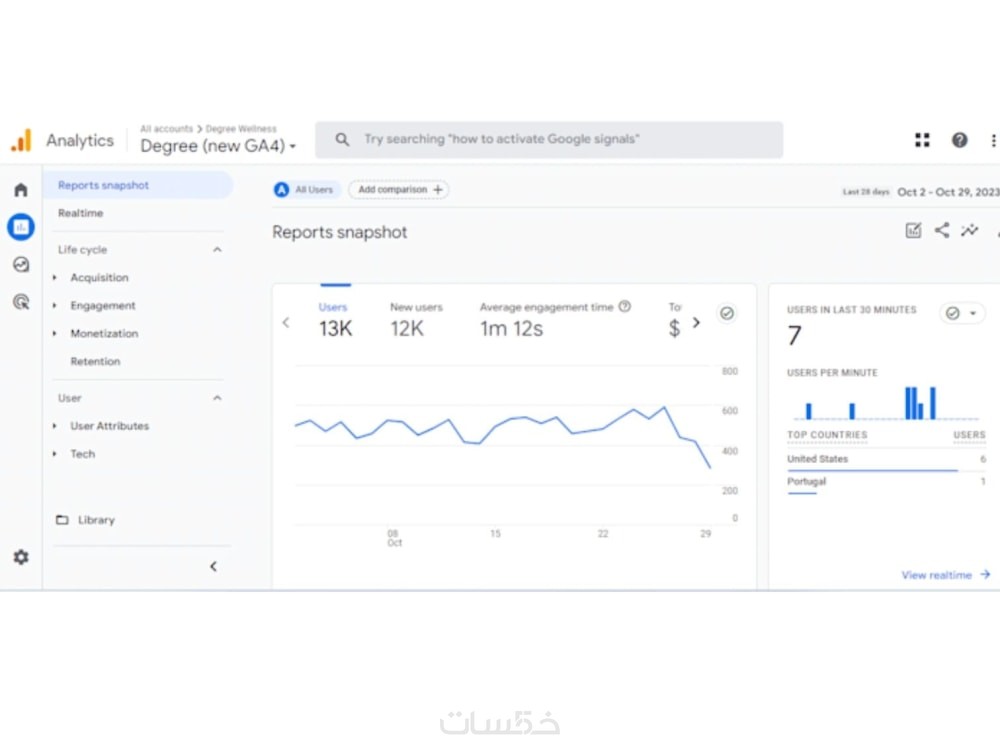This screenshot has width=1000, height=750.
Task: Select Reports snapshot in navigation
Action: [138, 185]
